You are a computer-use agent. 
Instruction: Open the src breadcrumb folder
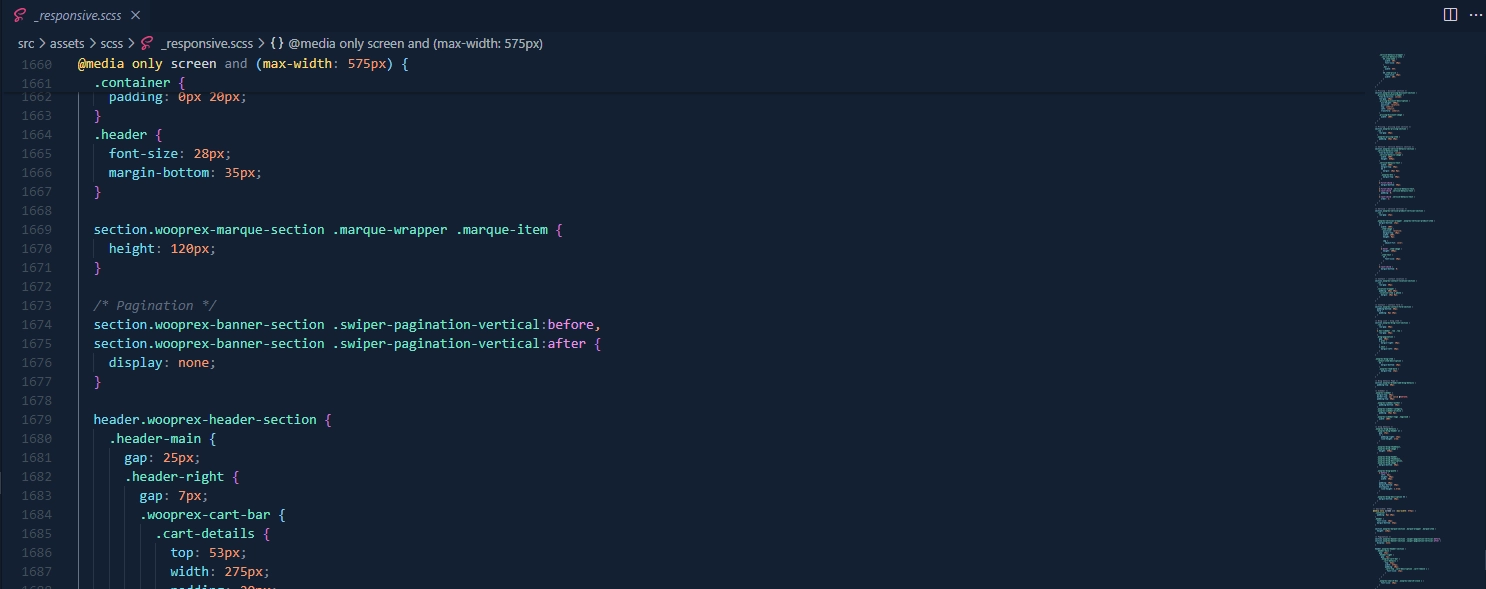tap(25, 43)
